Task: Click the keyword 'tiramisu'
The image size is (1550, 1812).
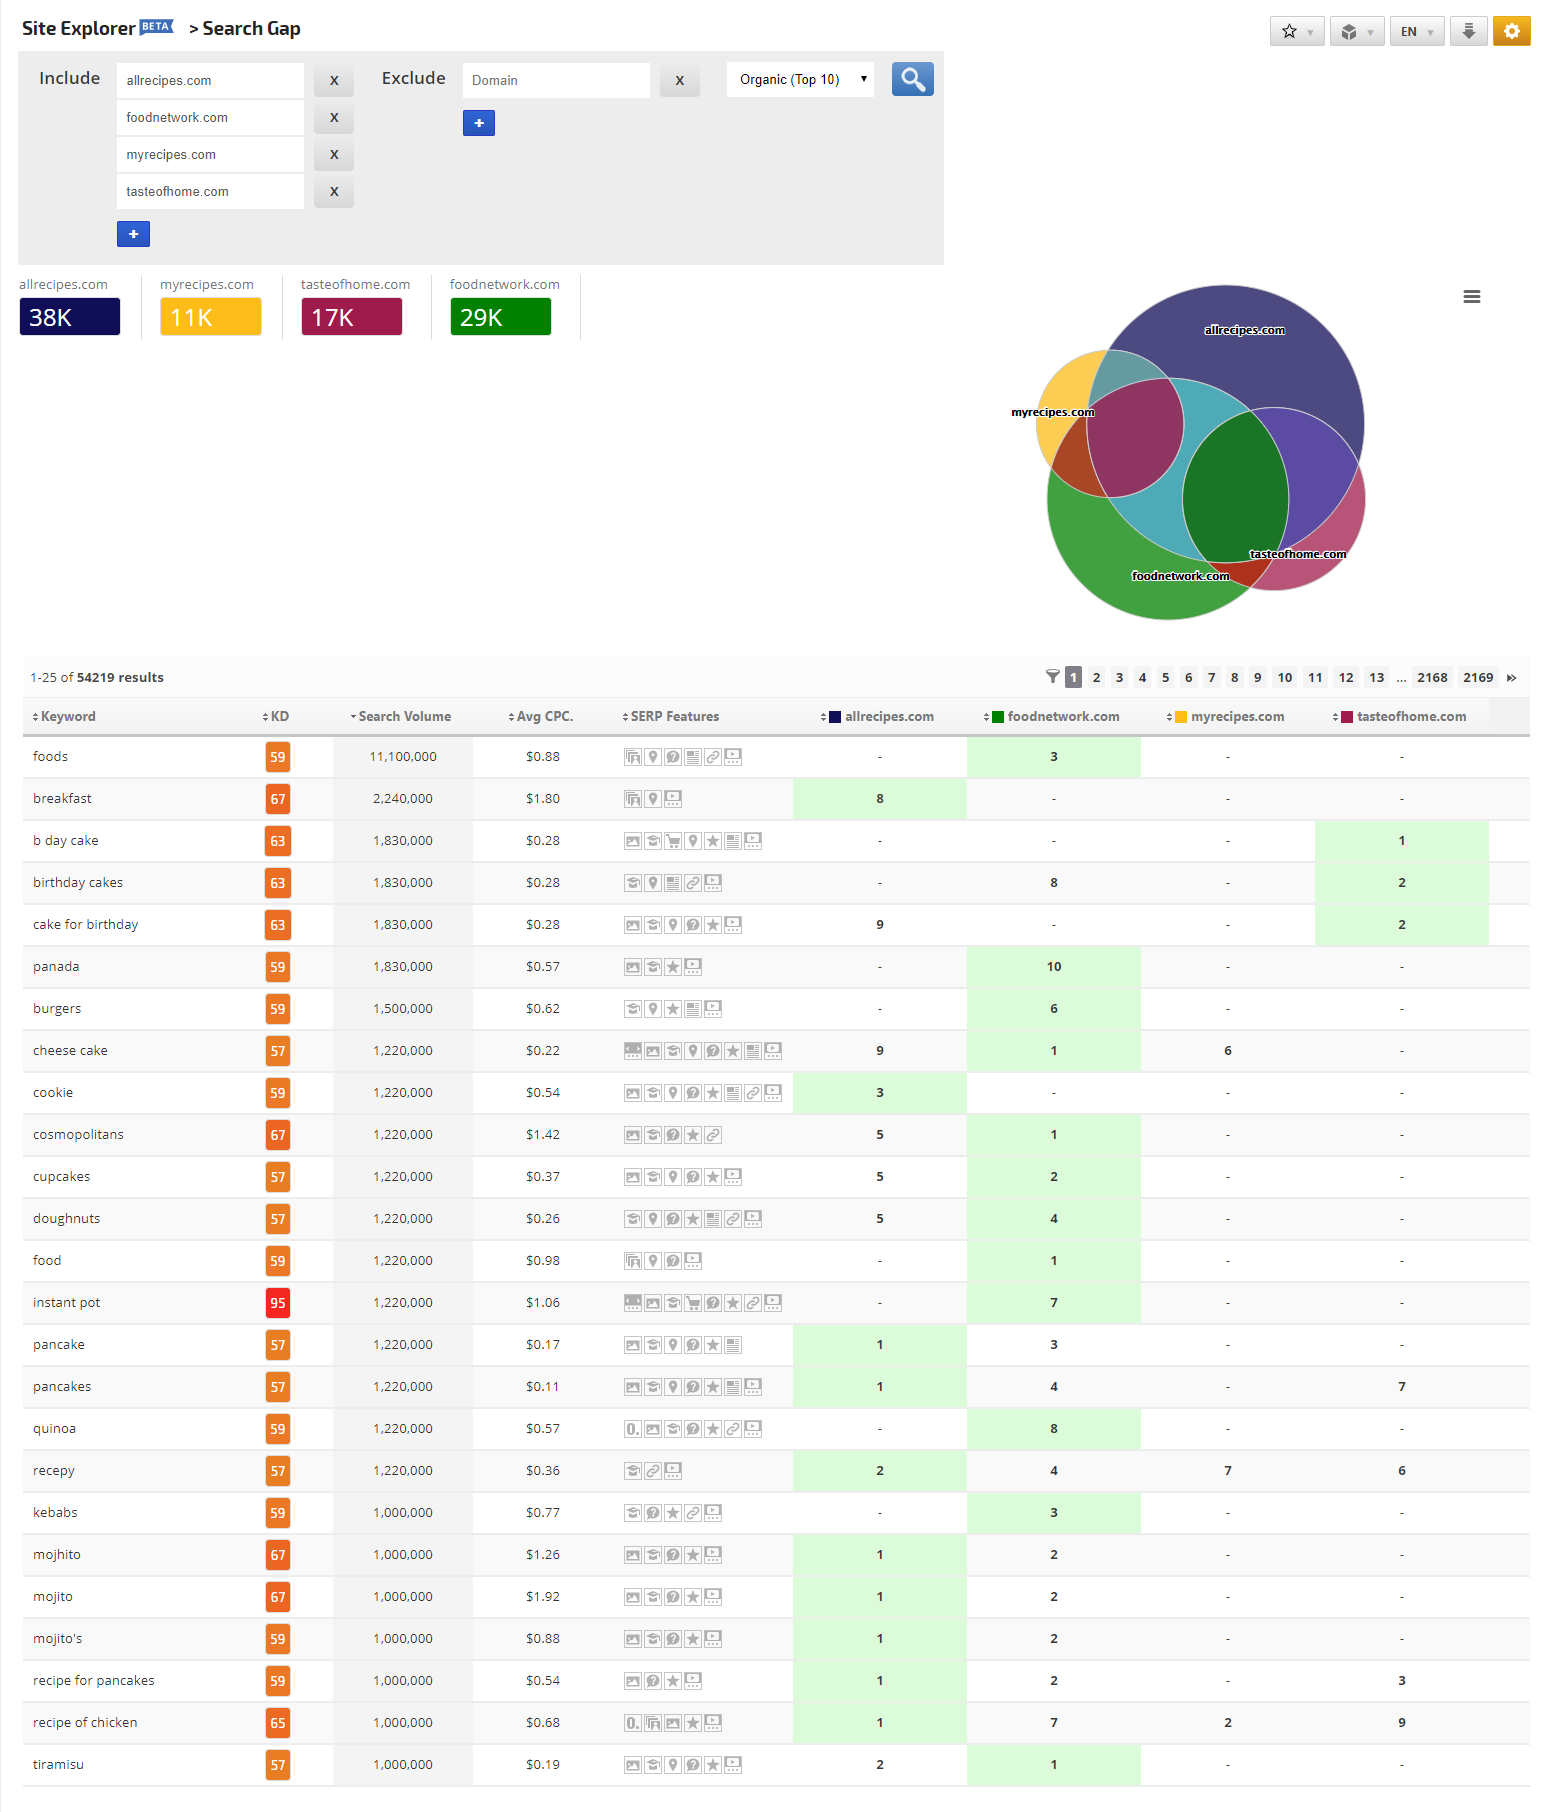Action: (x=58, y=1765)
